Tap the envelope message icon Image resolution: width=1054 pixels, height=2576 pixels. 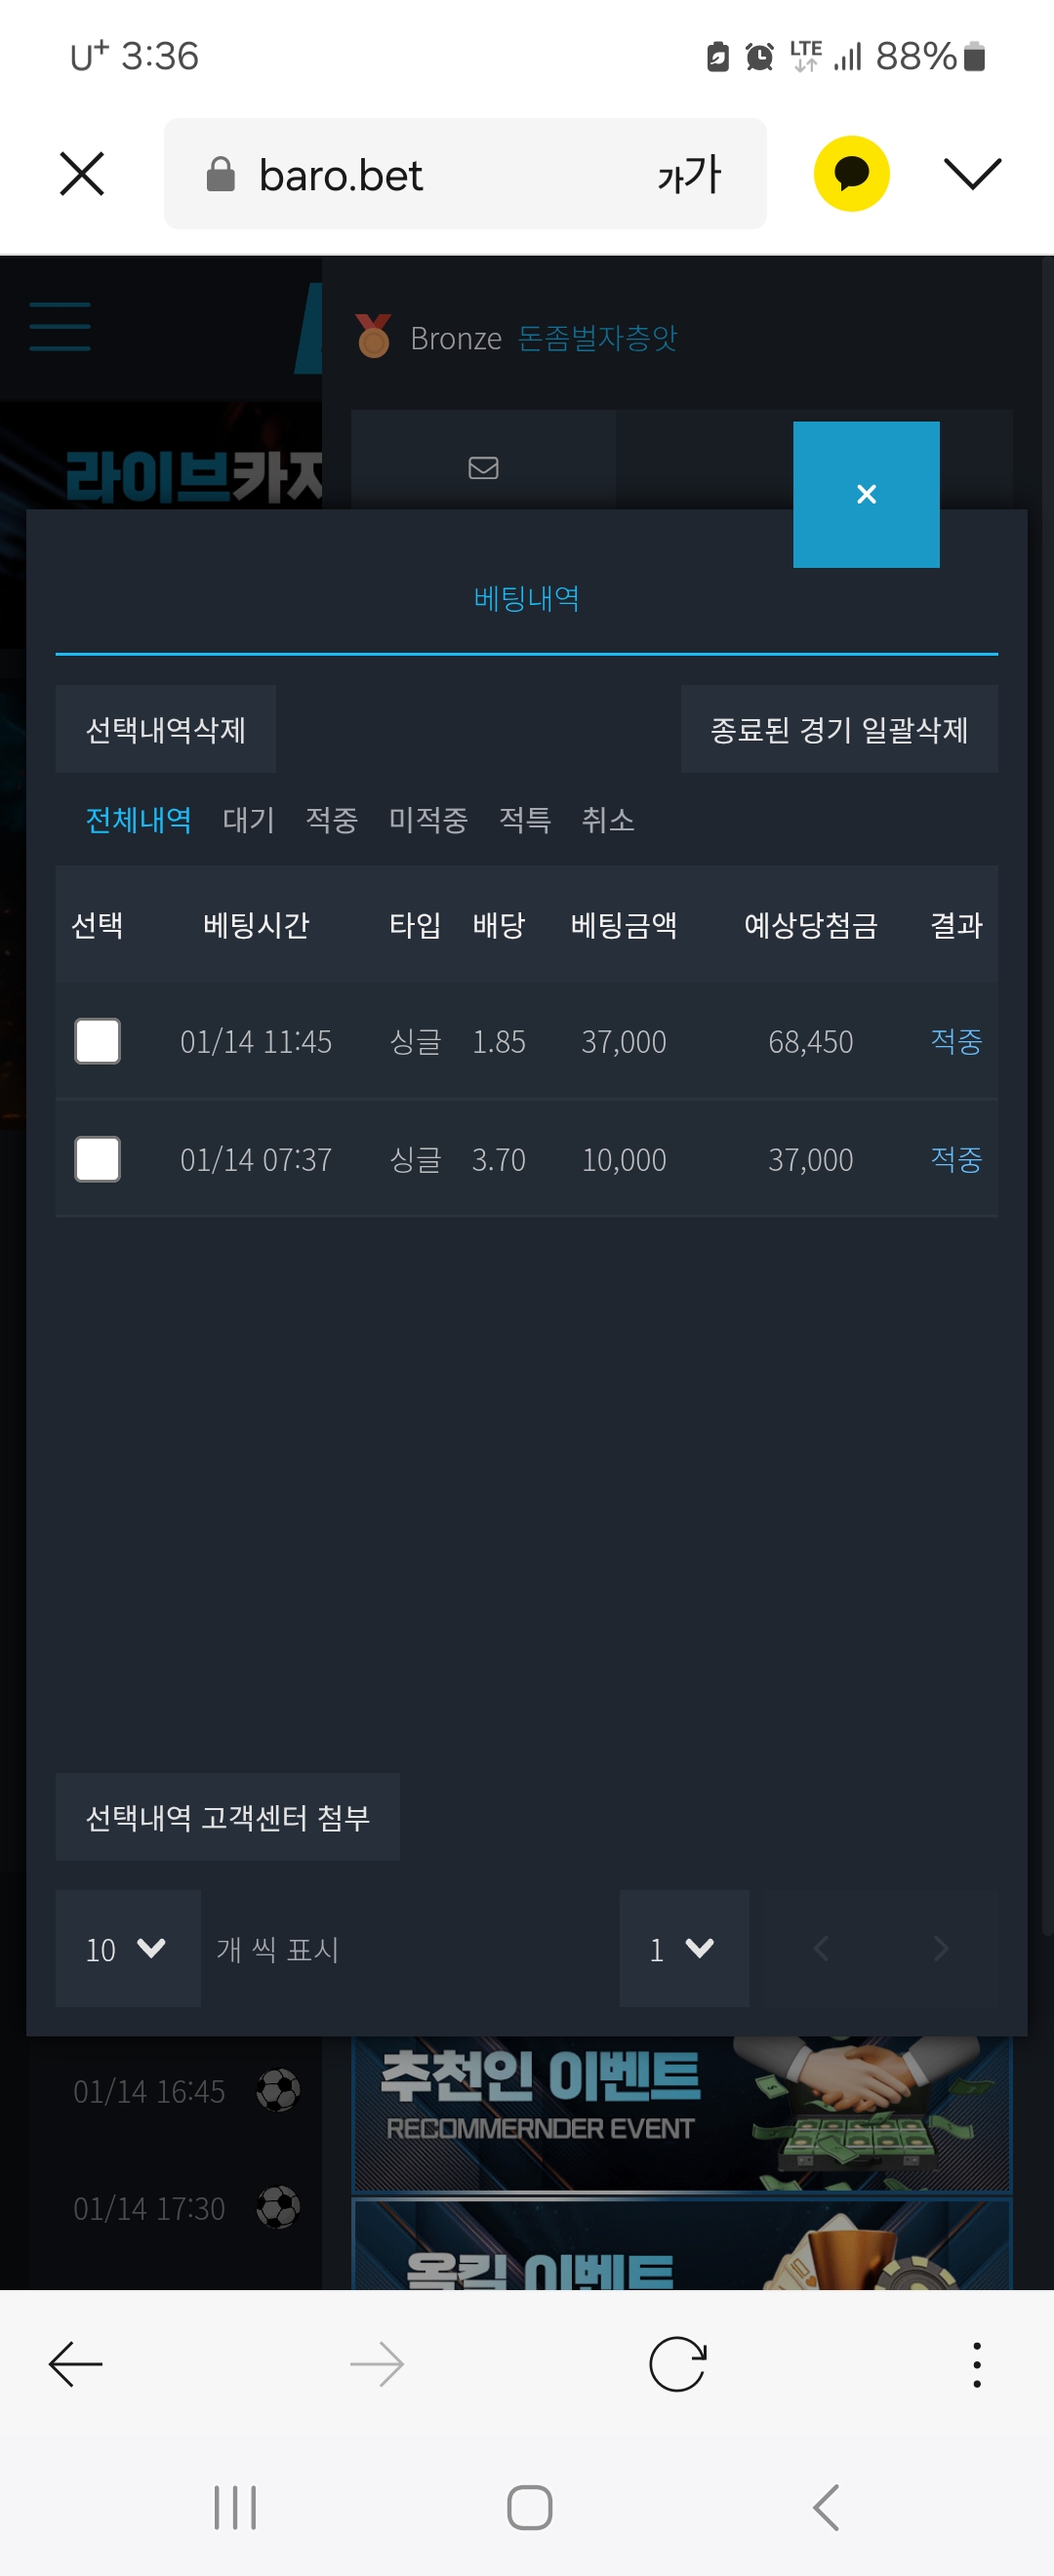pos(483,468)
